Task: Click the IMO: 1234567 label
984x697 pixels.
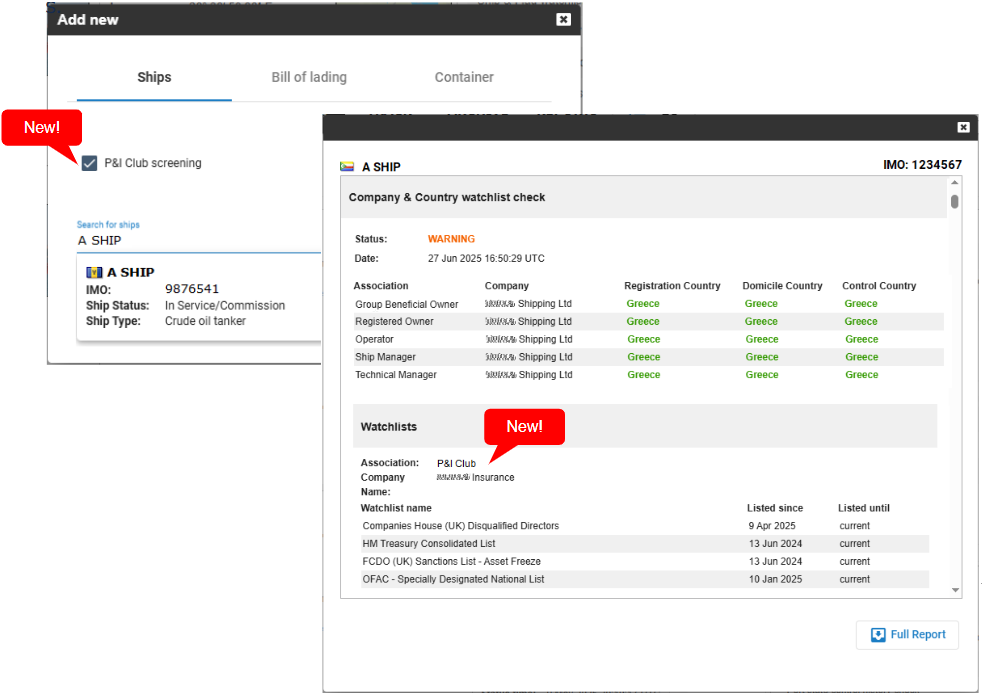Action: (922, 165)
